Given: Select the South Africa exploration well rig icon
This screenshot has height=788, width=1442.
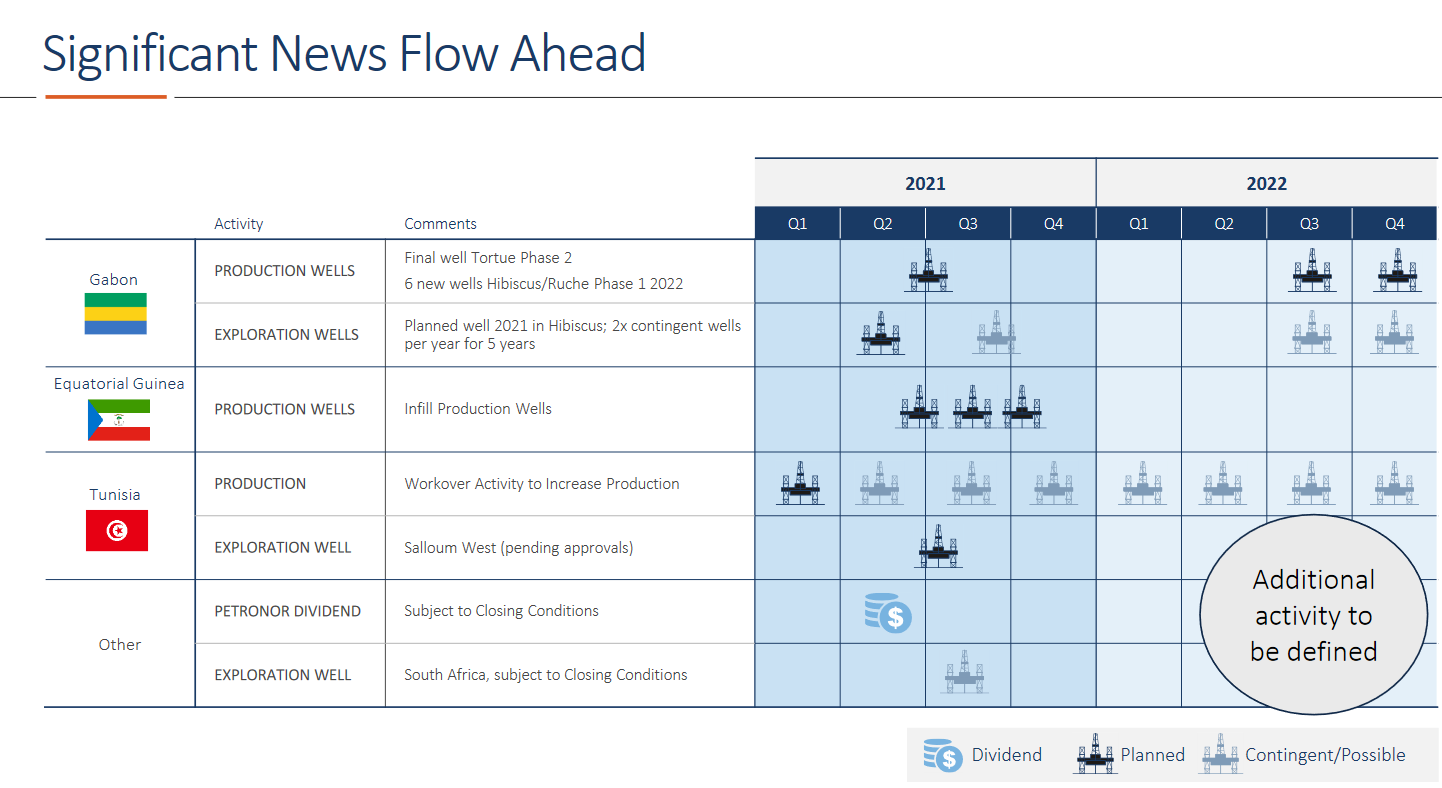Looking at the screenshot, I should coord(965,672).
